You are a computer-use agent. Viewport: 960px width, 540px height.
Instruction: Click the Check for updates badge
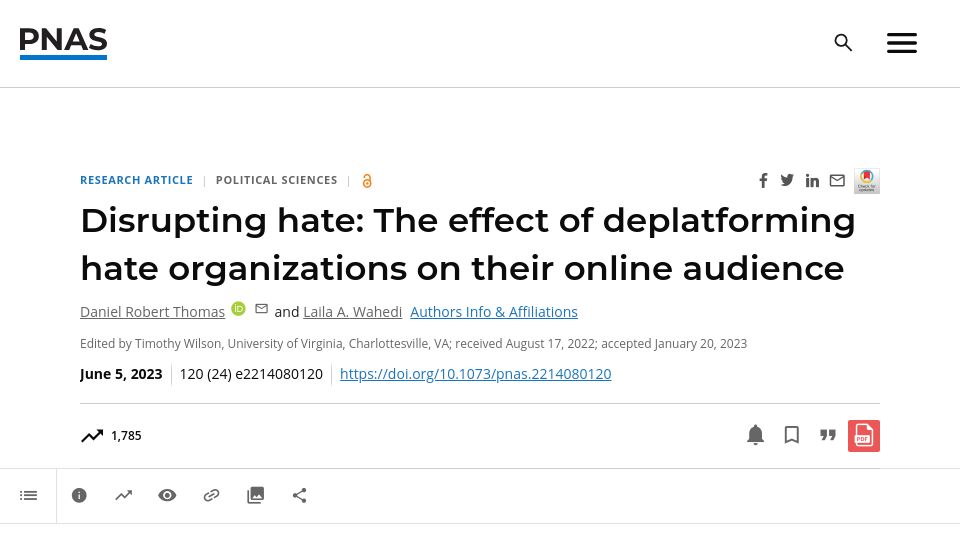[867, 181]
